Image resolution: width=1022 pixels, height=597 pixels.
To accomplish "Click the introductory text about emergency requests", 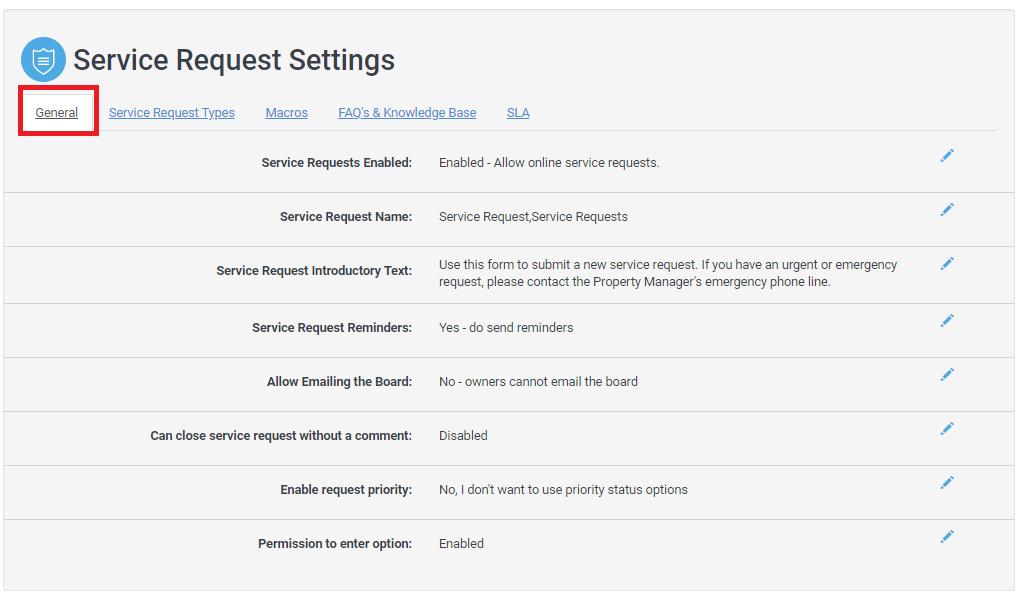I will coord(667,273).
